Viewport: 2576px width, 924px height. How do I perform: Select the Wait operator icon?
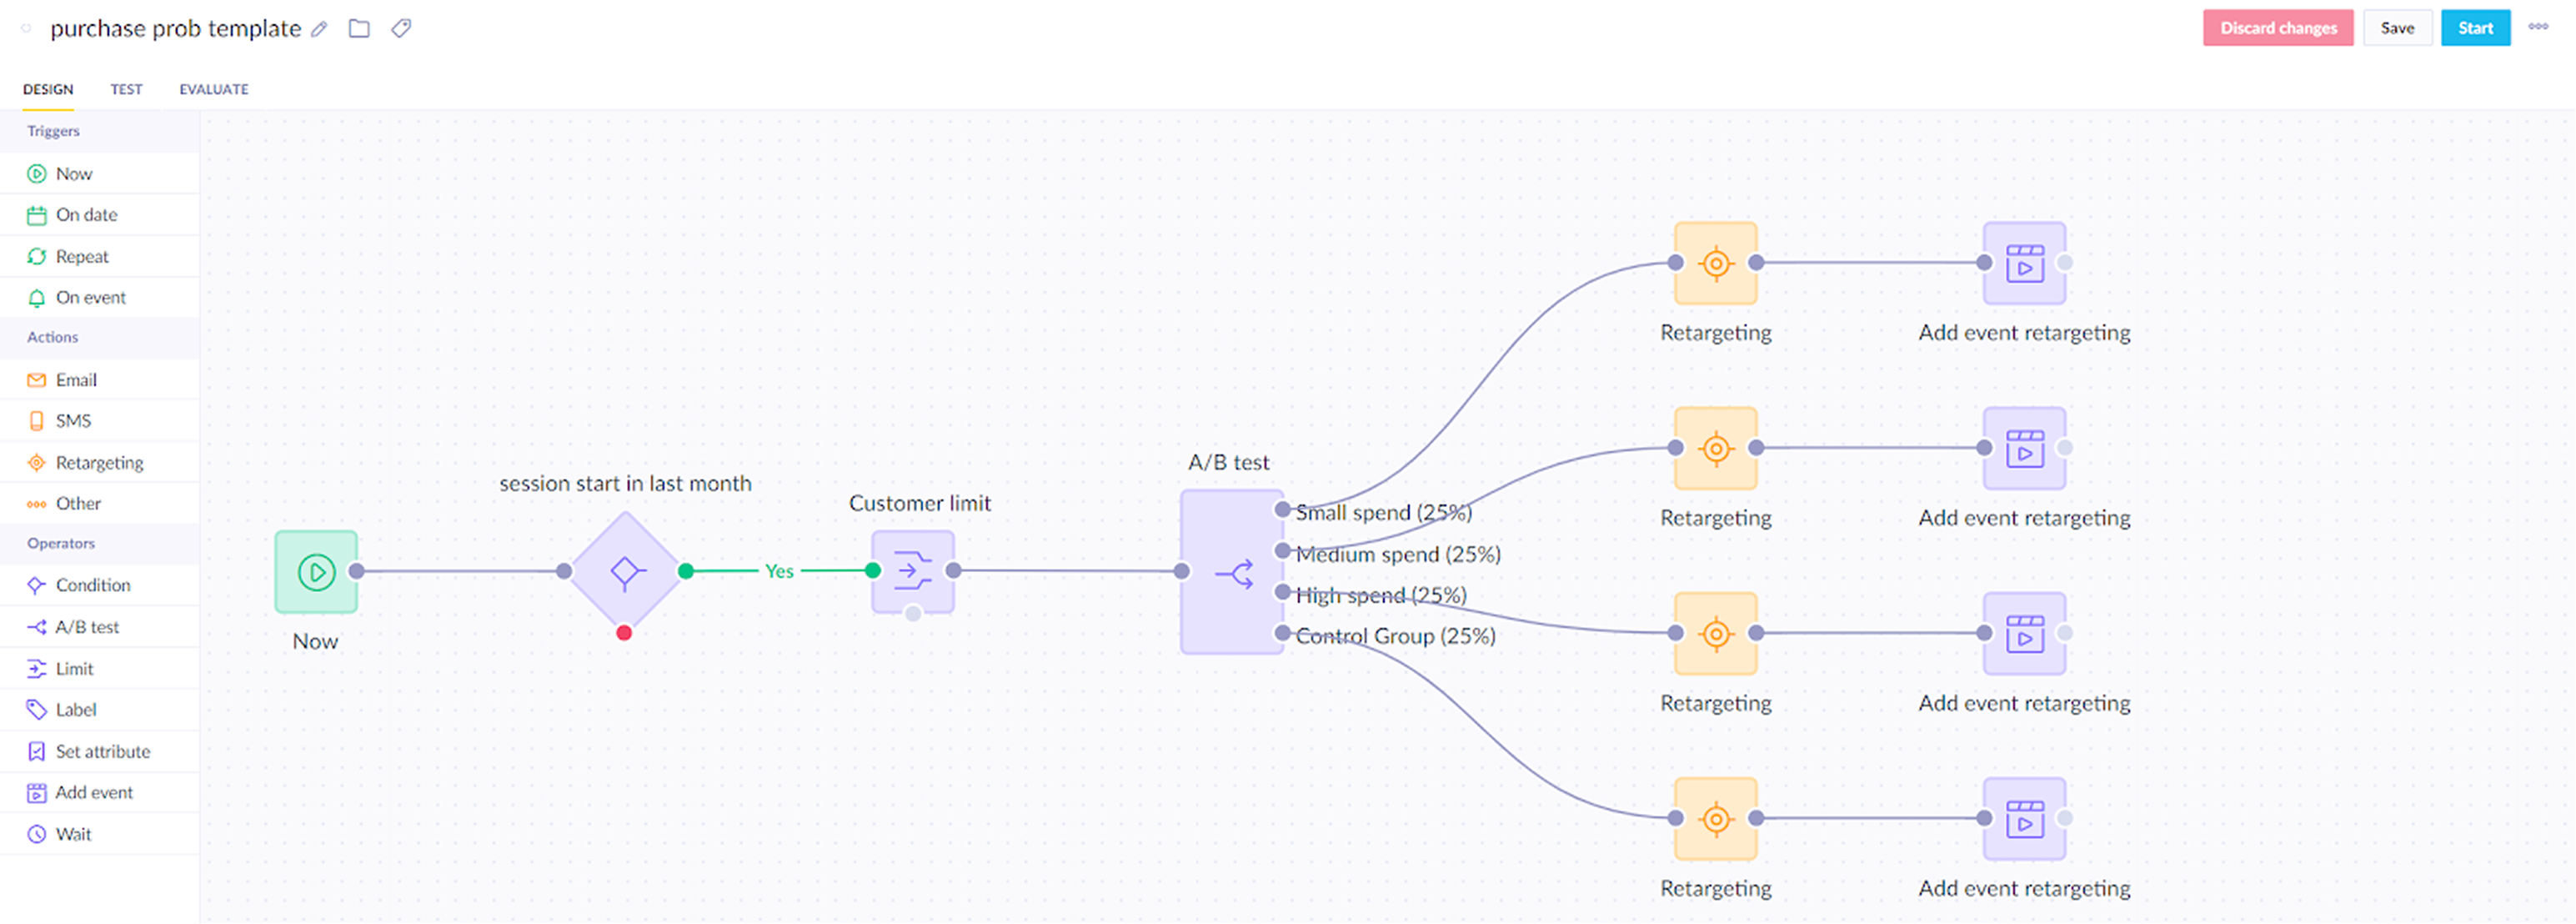tap(37, 833)
